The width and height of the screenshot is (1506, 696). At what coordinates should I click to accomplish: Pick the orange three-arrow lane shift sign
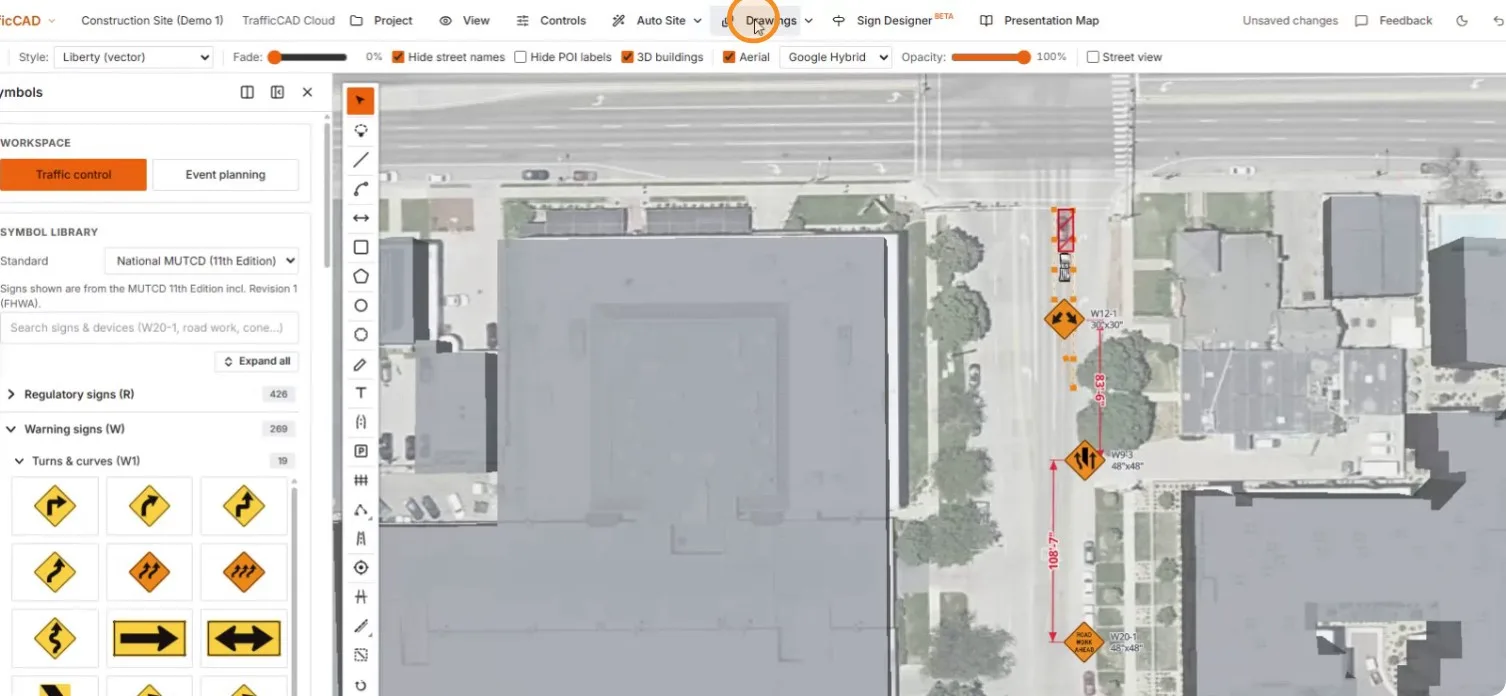(243, 572)
